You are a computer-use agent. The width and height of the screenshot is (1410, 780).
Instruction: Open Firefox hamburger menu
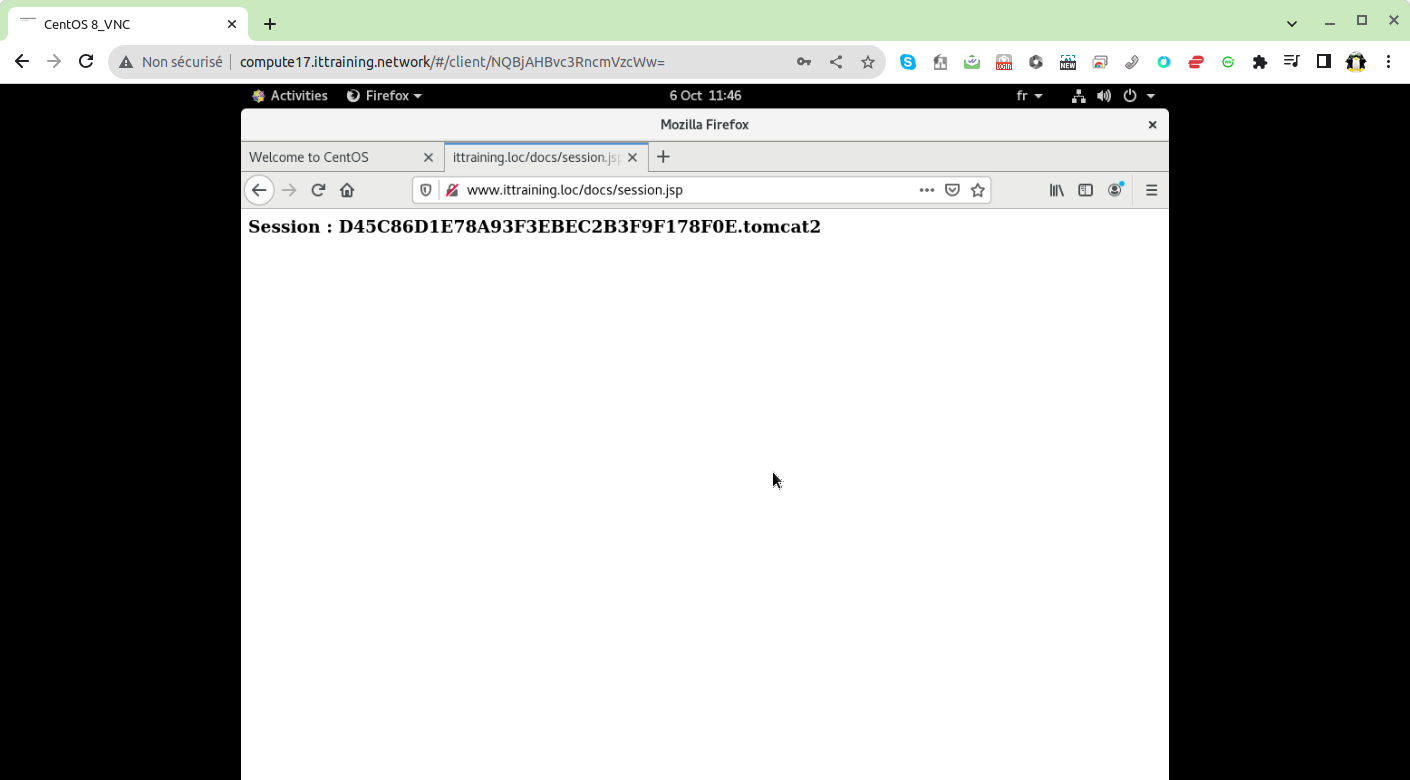point(1151,190)
